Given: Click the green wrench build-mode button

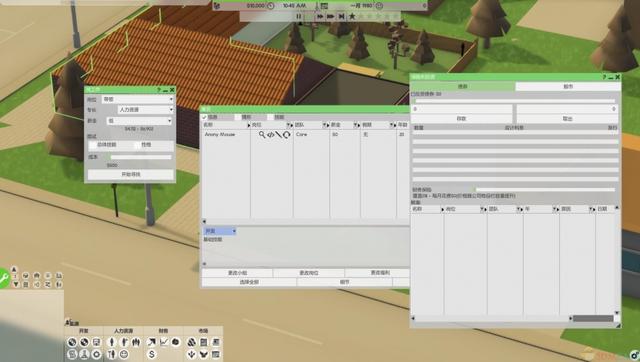Looking at the screenshot, I should tap(3, 278).
